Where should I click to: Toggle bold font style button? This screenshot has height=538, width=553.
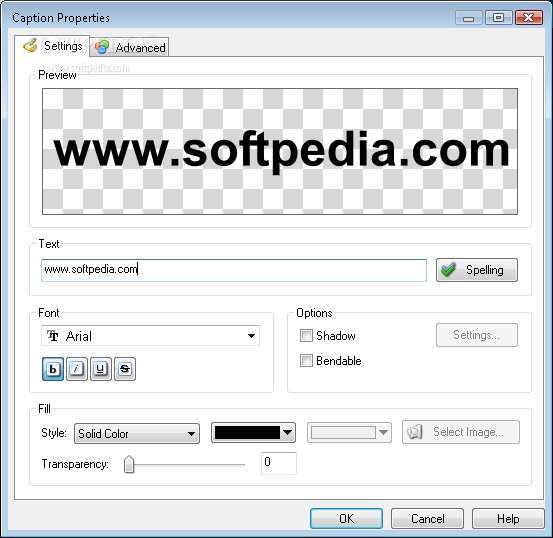pyautogui.click(x=53, y=369)
